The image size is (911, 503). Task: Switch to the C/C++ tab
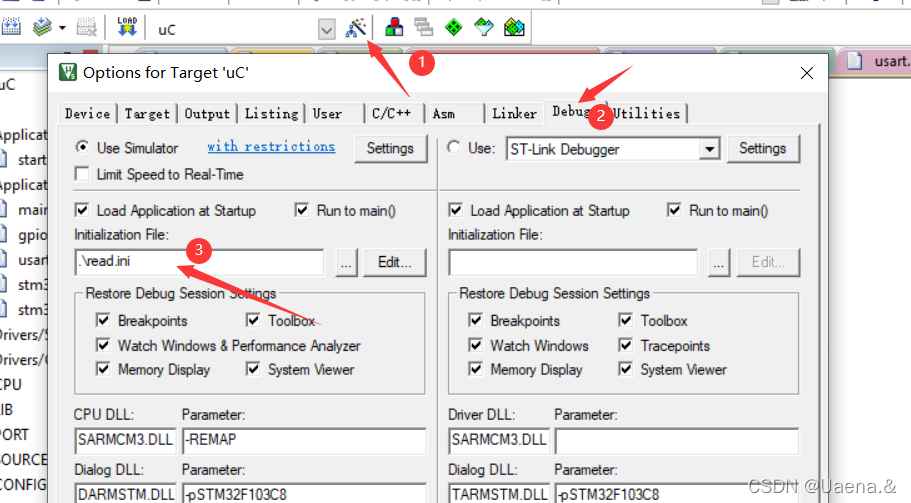[392, 114]
